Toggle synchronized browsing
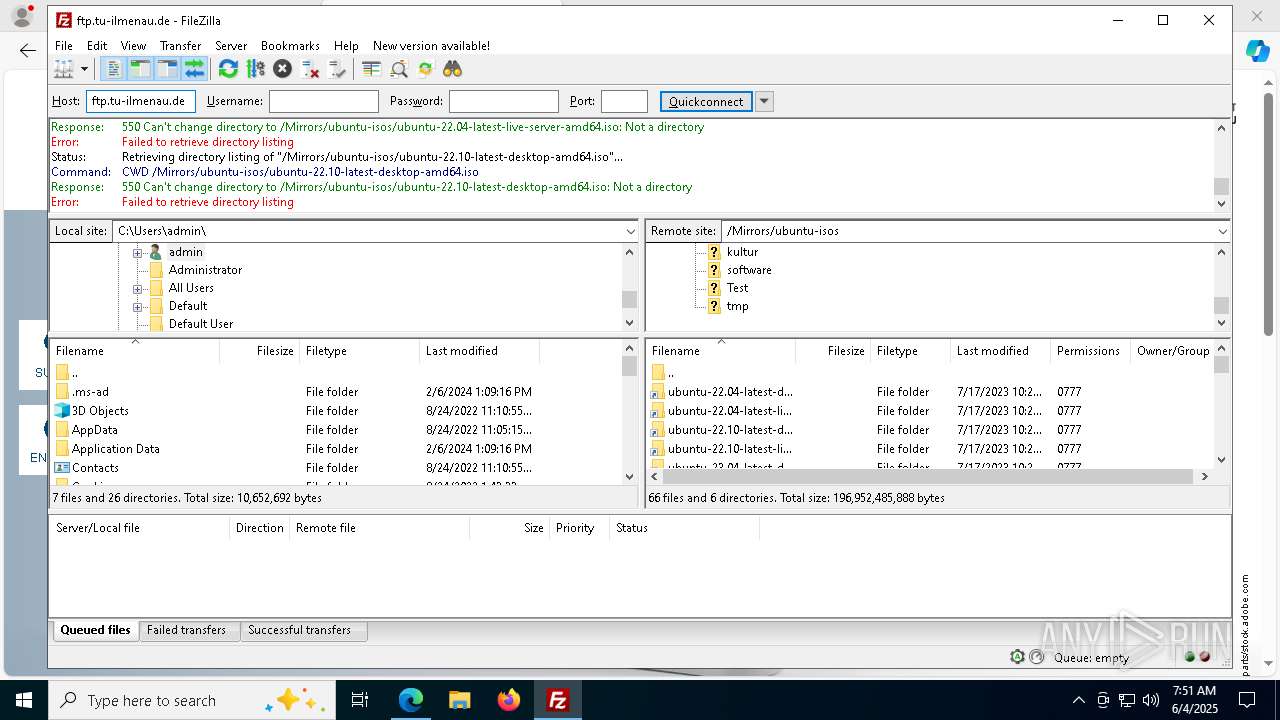Viewport: 1280px width, 720px height. 426,69
